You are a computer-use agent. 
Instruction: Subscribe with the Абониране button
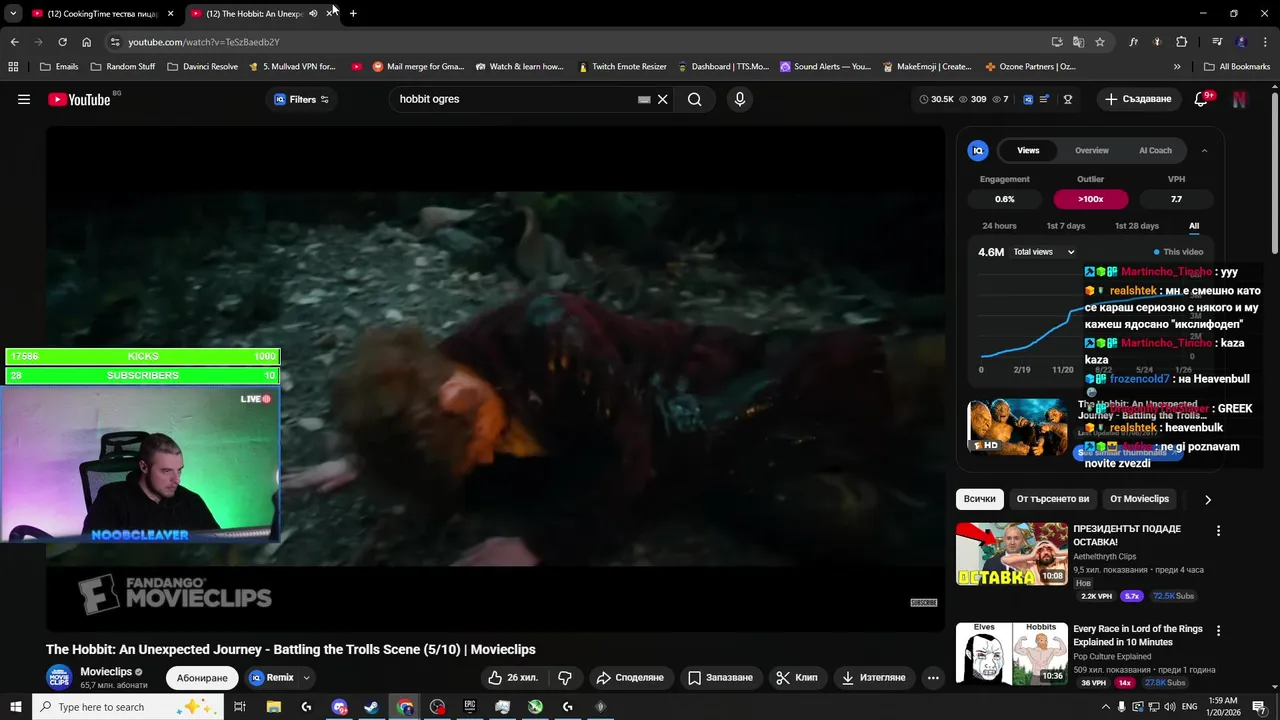(x=202, y=677)
